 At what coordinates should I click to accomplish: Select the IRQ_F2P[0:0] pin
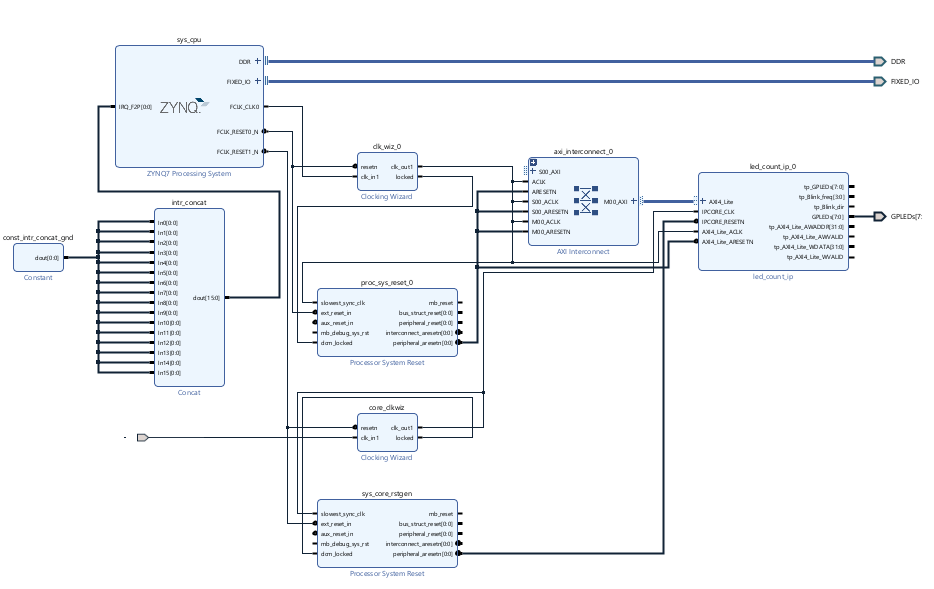tap(135, 107)
